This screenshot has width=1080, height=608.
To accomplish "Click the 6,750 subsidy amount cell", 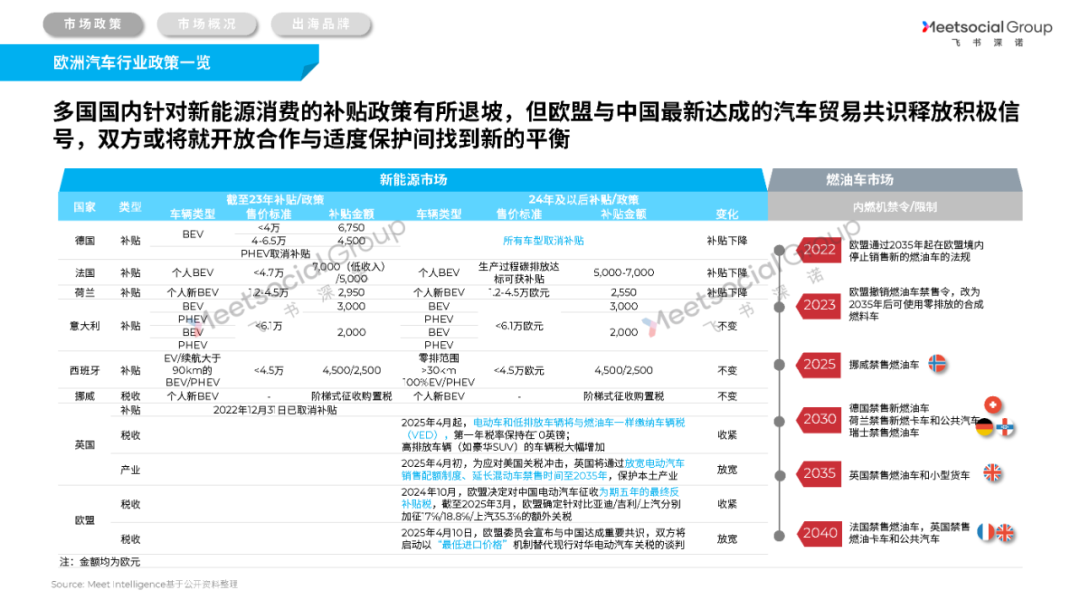I will [351, 227].
